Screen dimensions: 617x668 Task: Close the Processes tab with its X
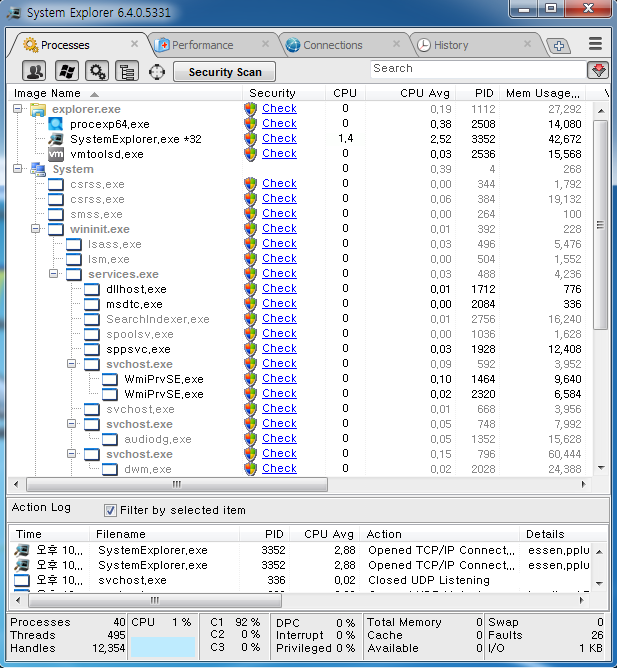coord(134,44)
